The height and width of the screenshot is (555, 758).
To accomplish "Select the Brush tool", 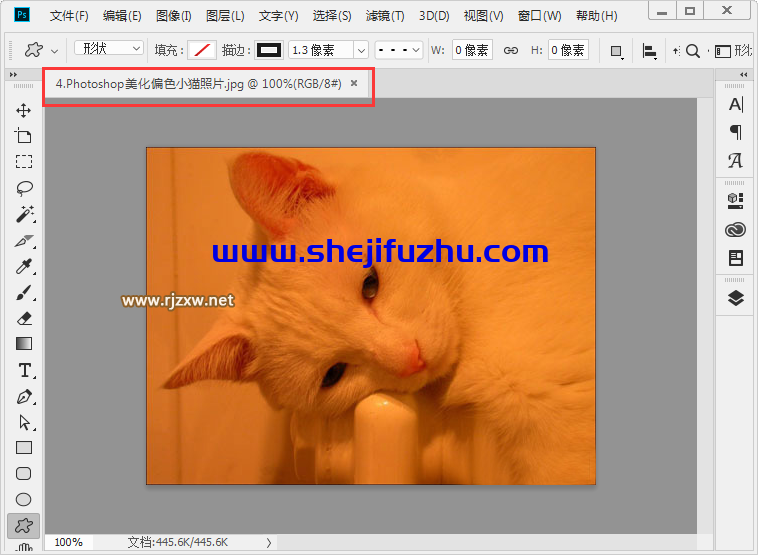I will [24, 292].
